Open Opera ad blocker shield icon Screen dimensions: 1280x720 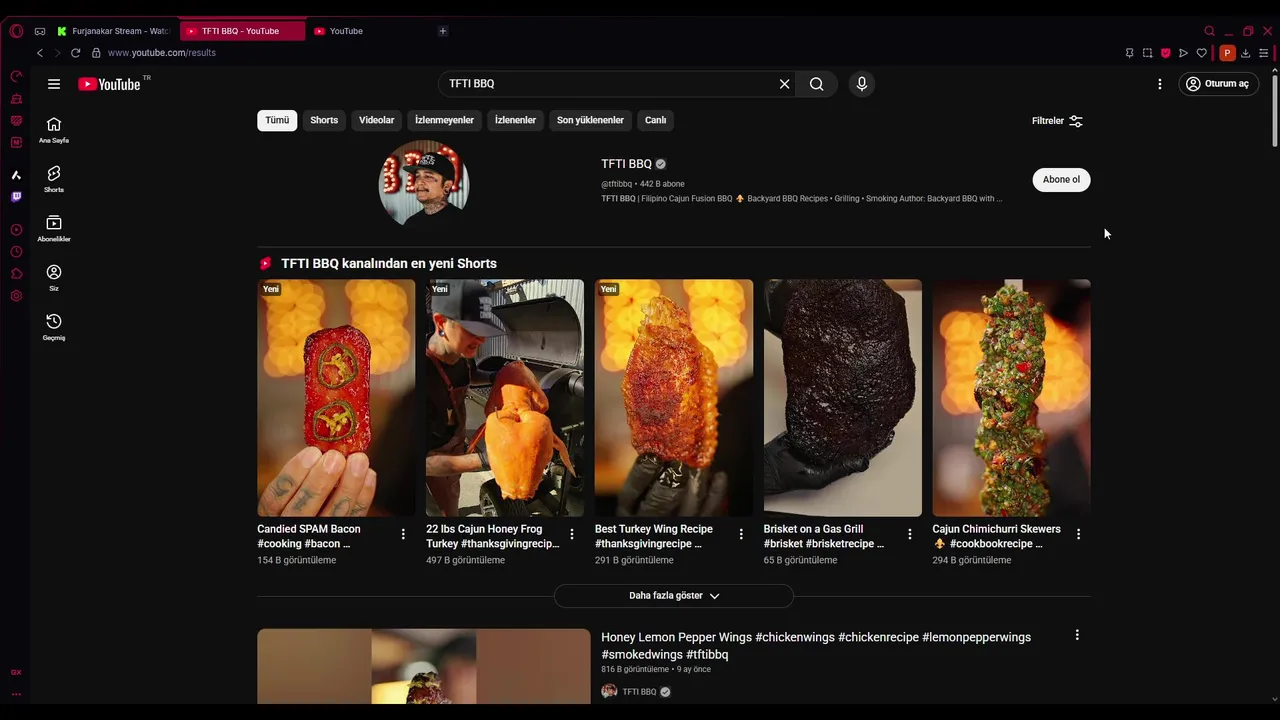coord(1165,53)
